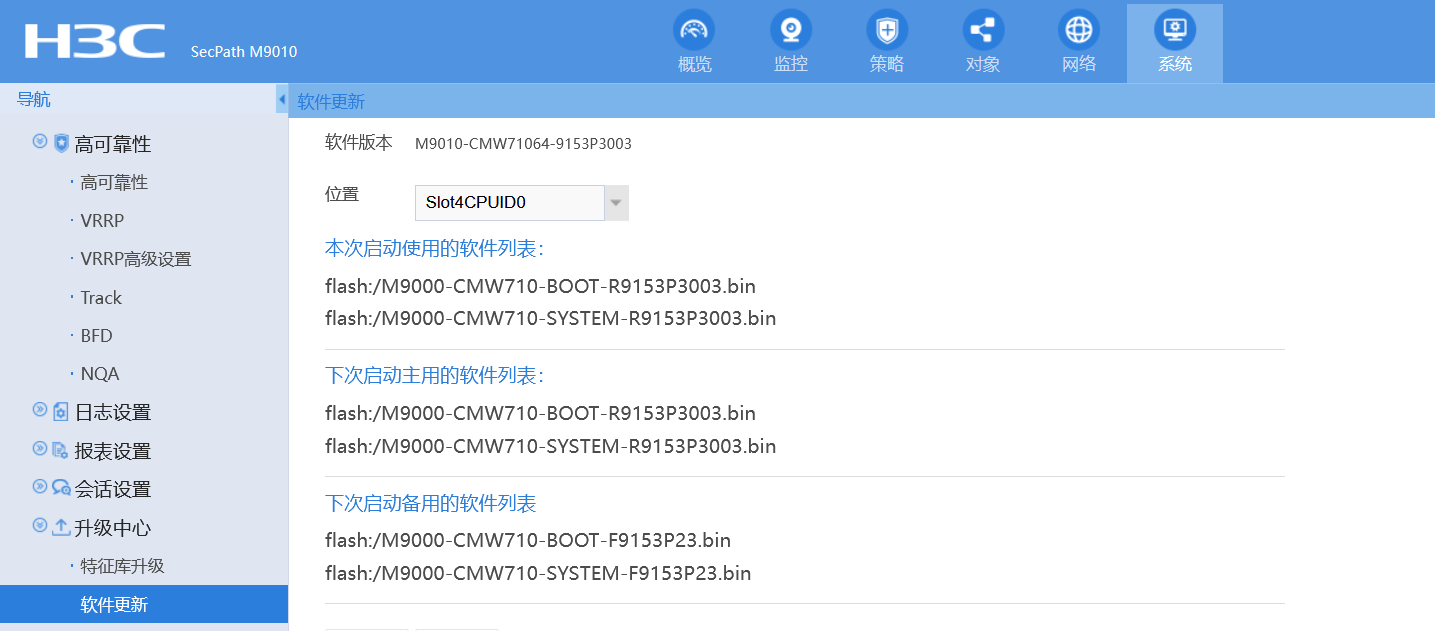Click the backup BOOT-F9153P23.bin file

(x=528, y=541)
